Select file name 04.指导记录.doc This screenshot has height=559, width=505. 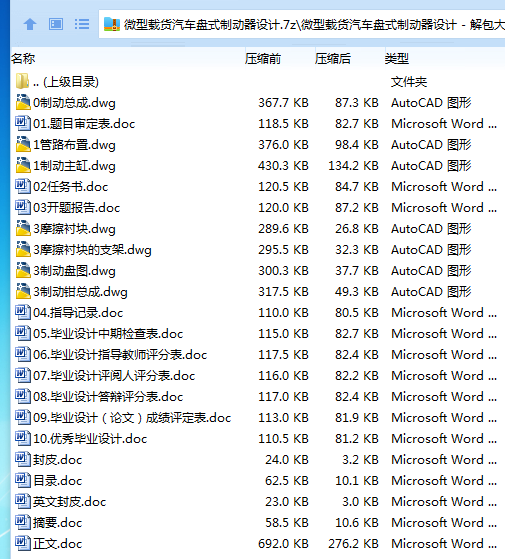(78, 313)
